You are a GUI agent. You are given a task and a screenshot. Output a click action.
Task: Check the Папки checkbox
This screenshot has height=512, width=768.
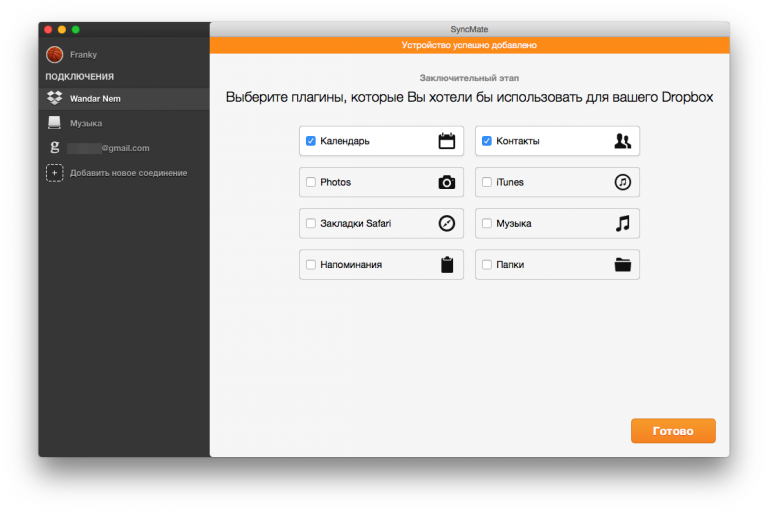pos(486,265)
